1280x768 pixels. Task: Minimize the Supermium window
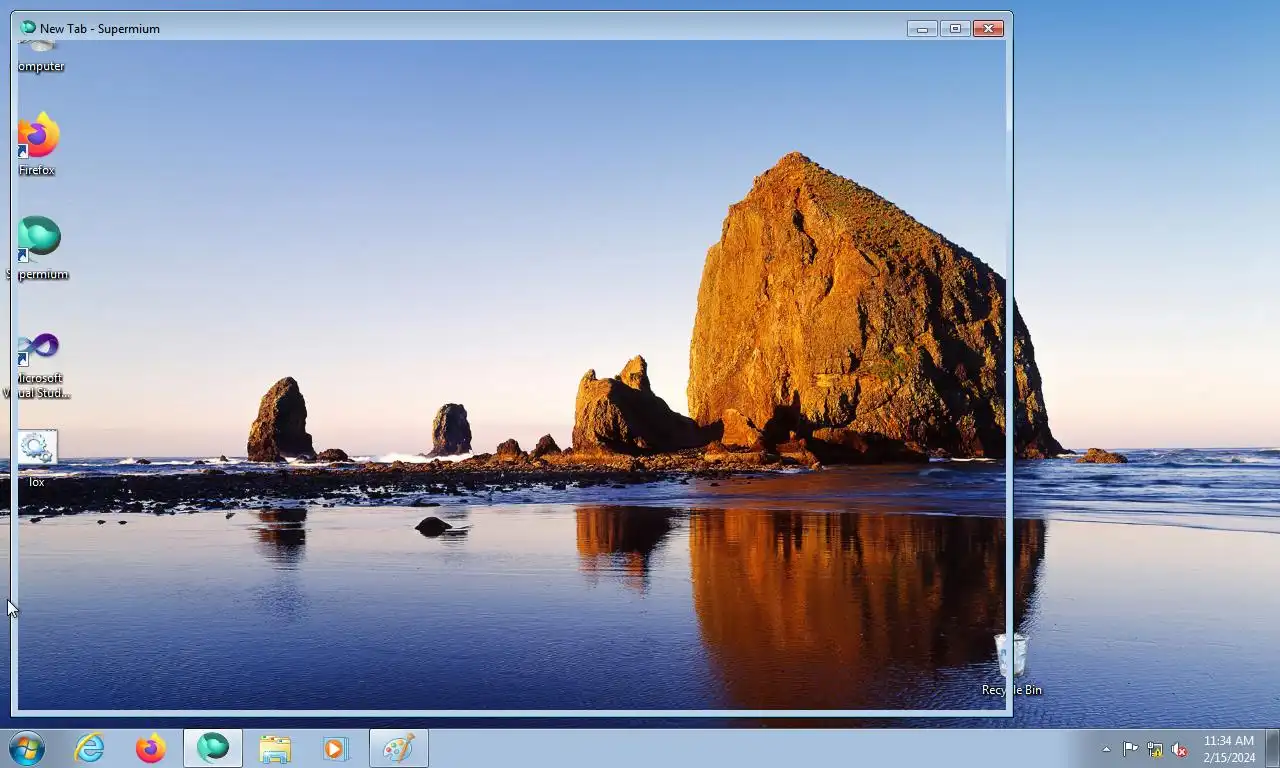[922, 28]
